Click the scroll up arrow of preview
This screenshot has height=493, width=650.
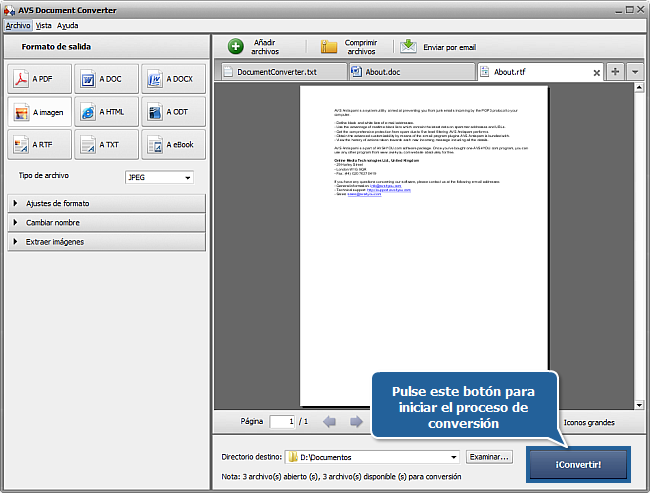(x=639, y=87)
